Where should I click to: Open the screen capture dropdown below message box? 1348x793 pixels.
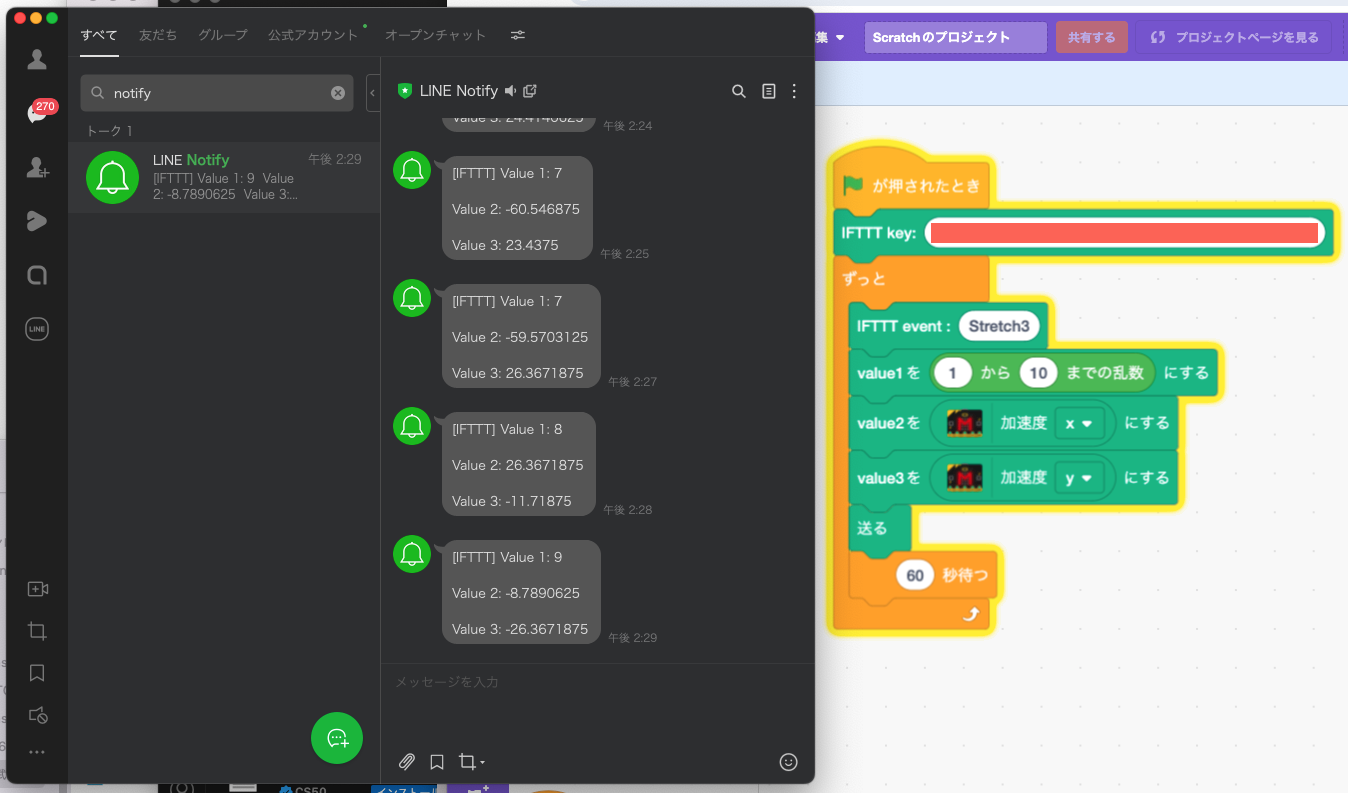[x=472, y=762]
